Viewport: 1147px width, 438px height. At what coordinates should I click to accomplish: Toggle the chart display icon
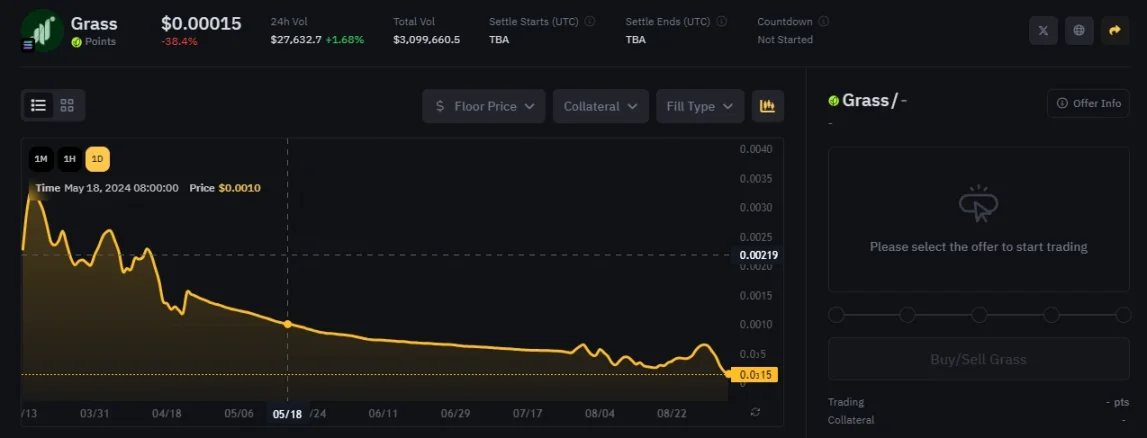point(767,106)
